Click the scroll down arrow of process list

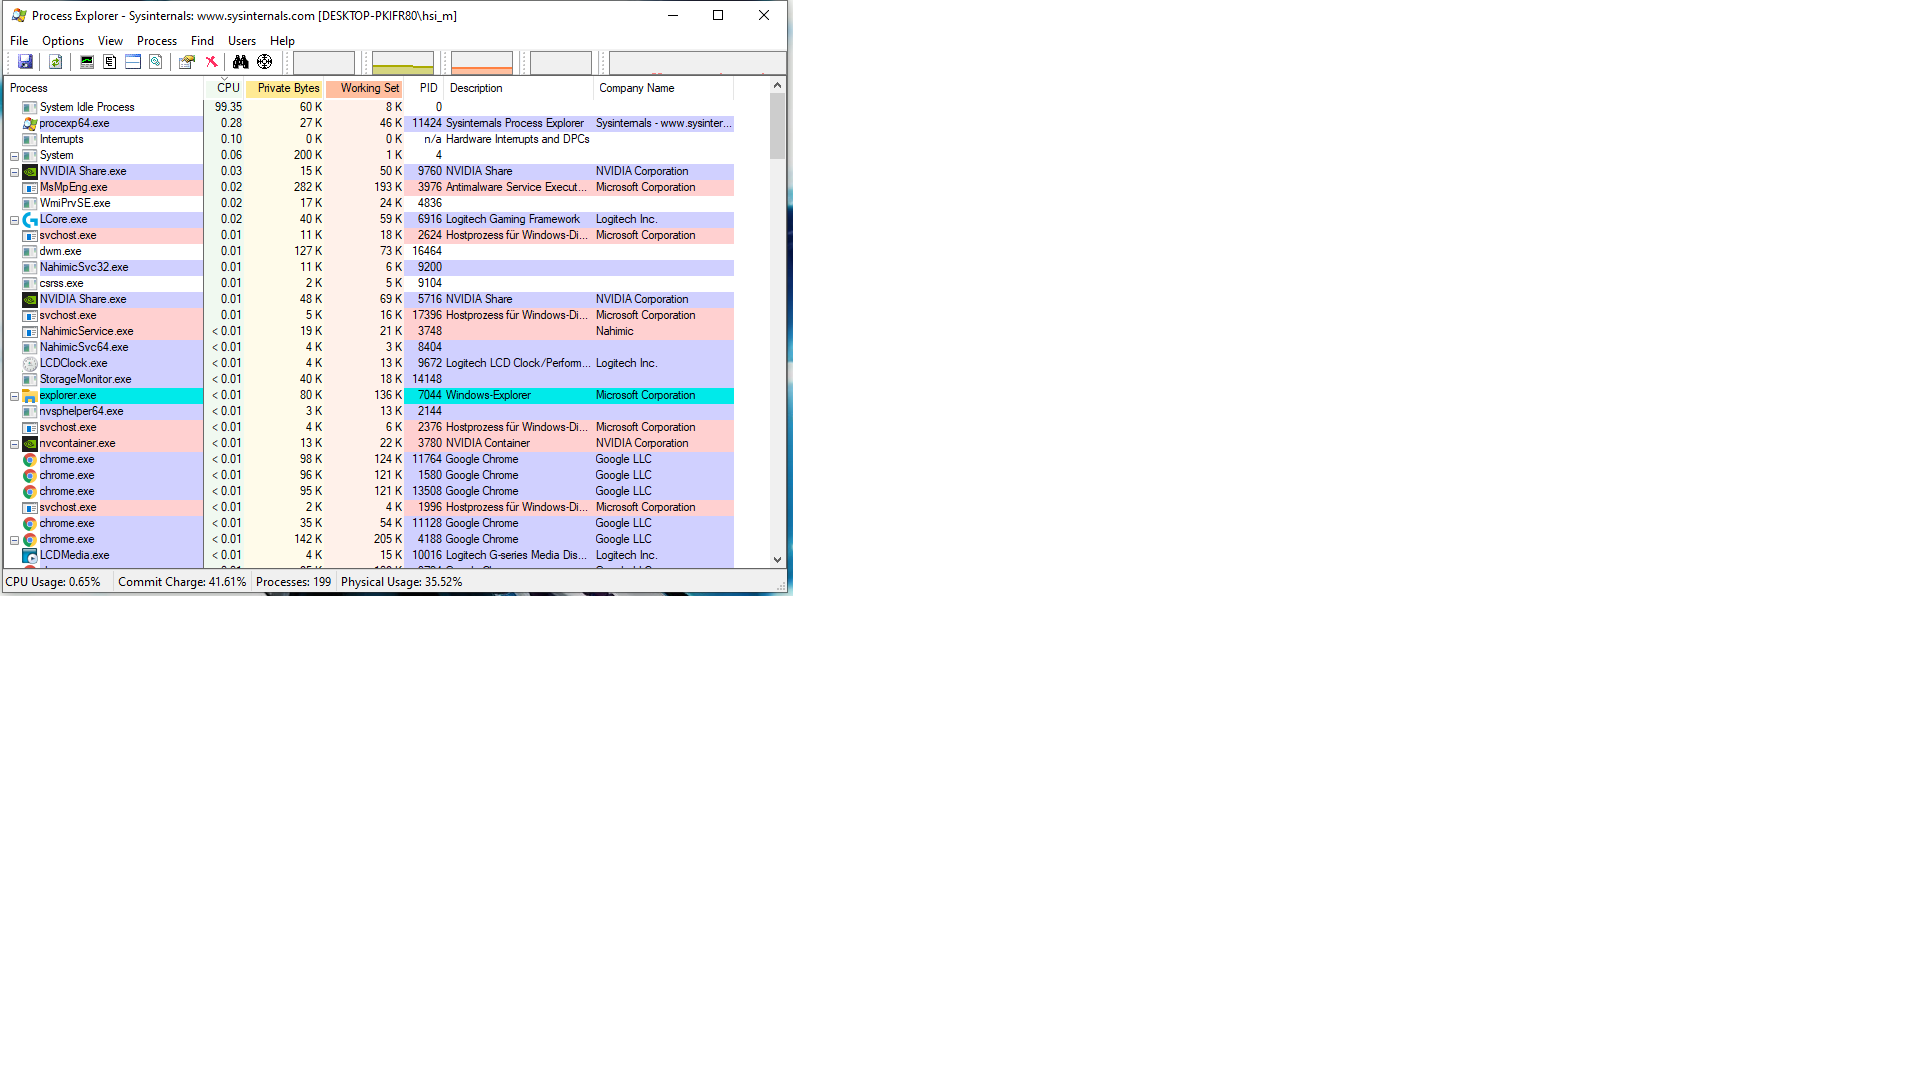pyautogui.click(x=777, y=560)
